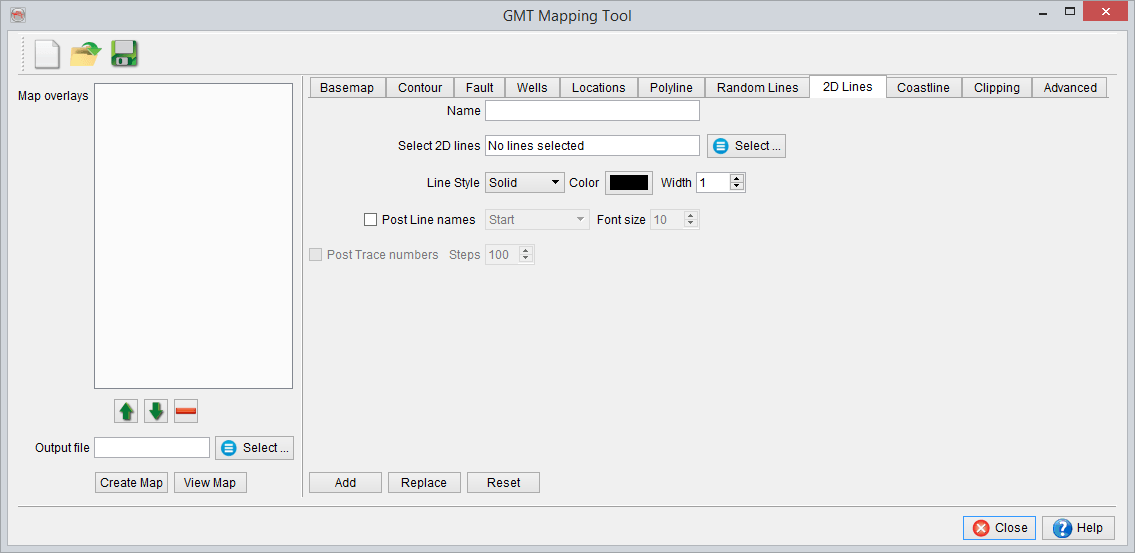The height and width of the screenshot is (553, 1135).
Task: Move overlay down with green down arrow
Action: (x=156, y=411)
